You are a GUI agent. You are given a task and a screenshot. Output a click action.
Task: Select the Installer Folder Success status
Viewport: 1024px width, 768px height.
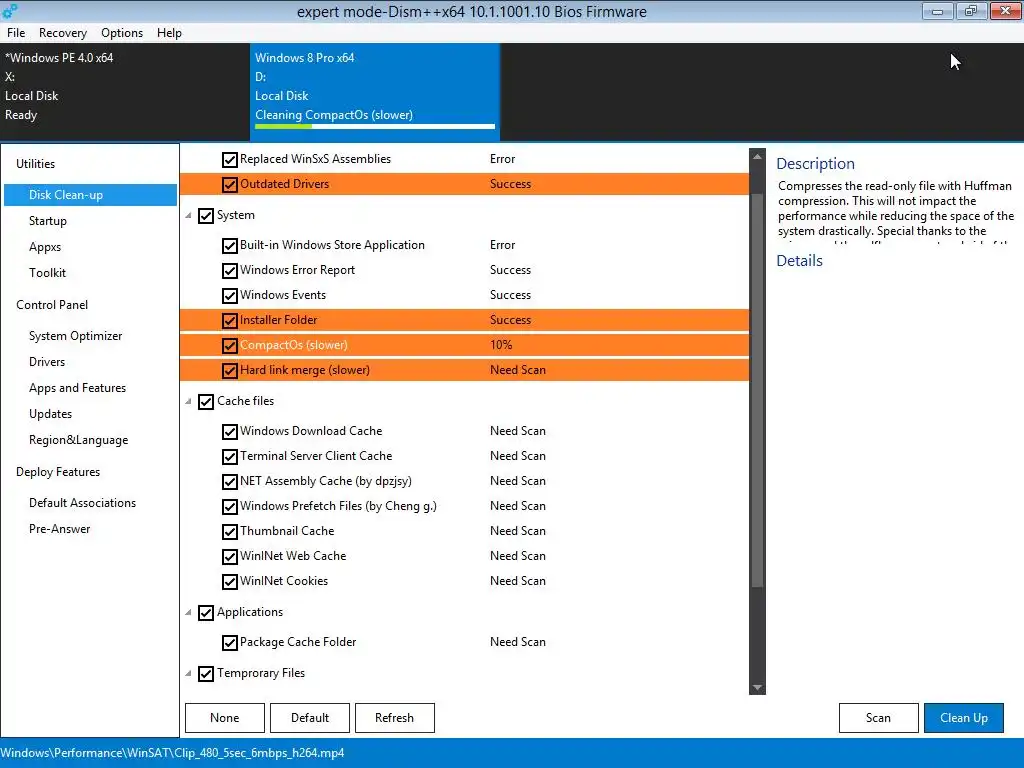510,320
